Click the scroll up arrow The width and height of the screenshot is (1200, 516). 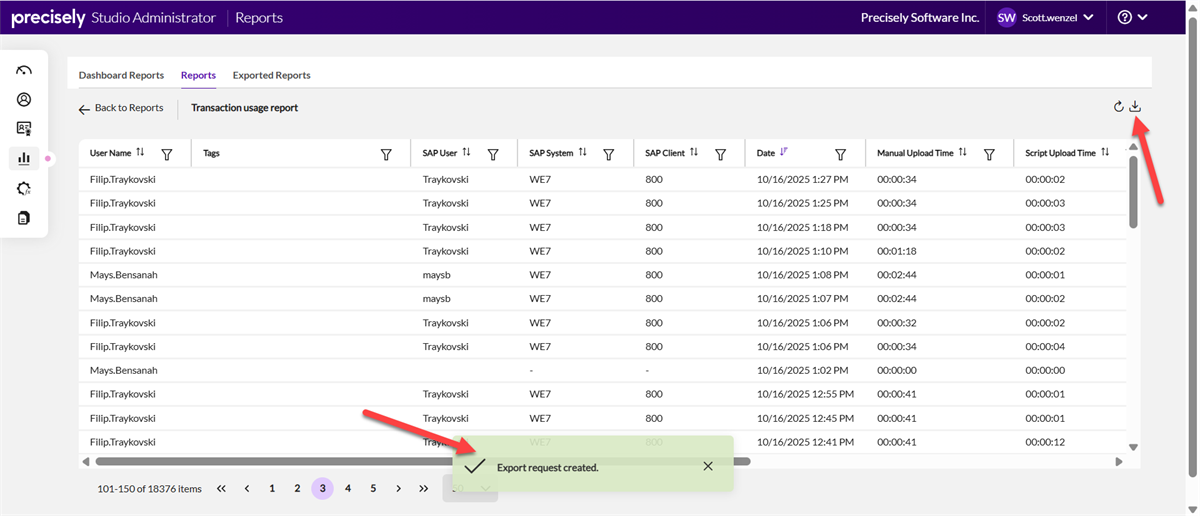tap(1133, 147)
